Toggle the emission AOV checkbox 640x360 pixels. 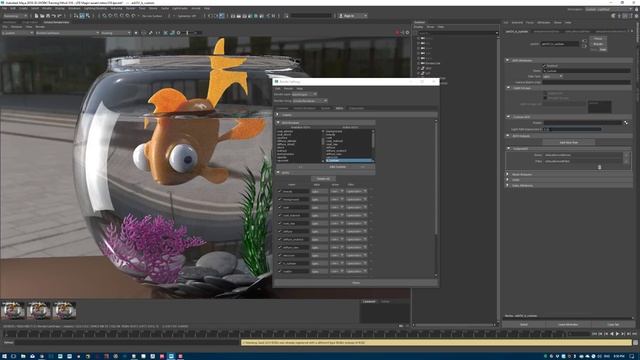(280, 255)
